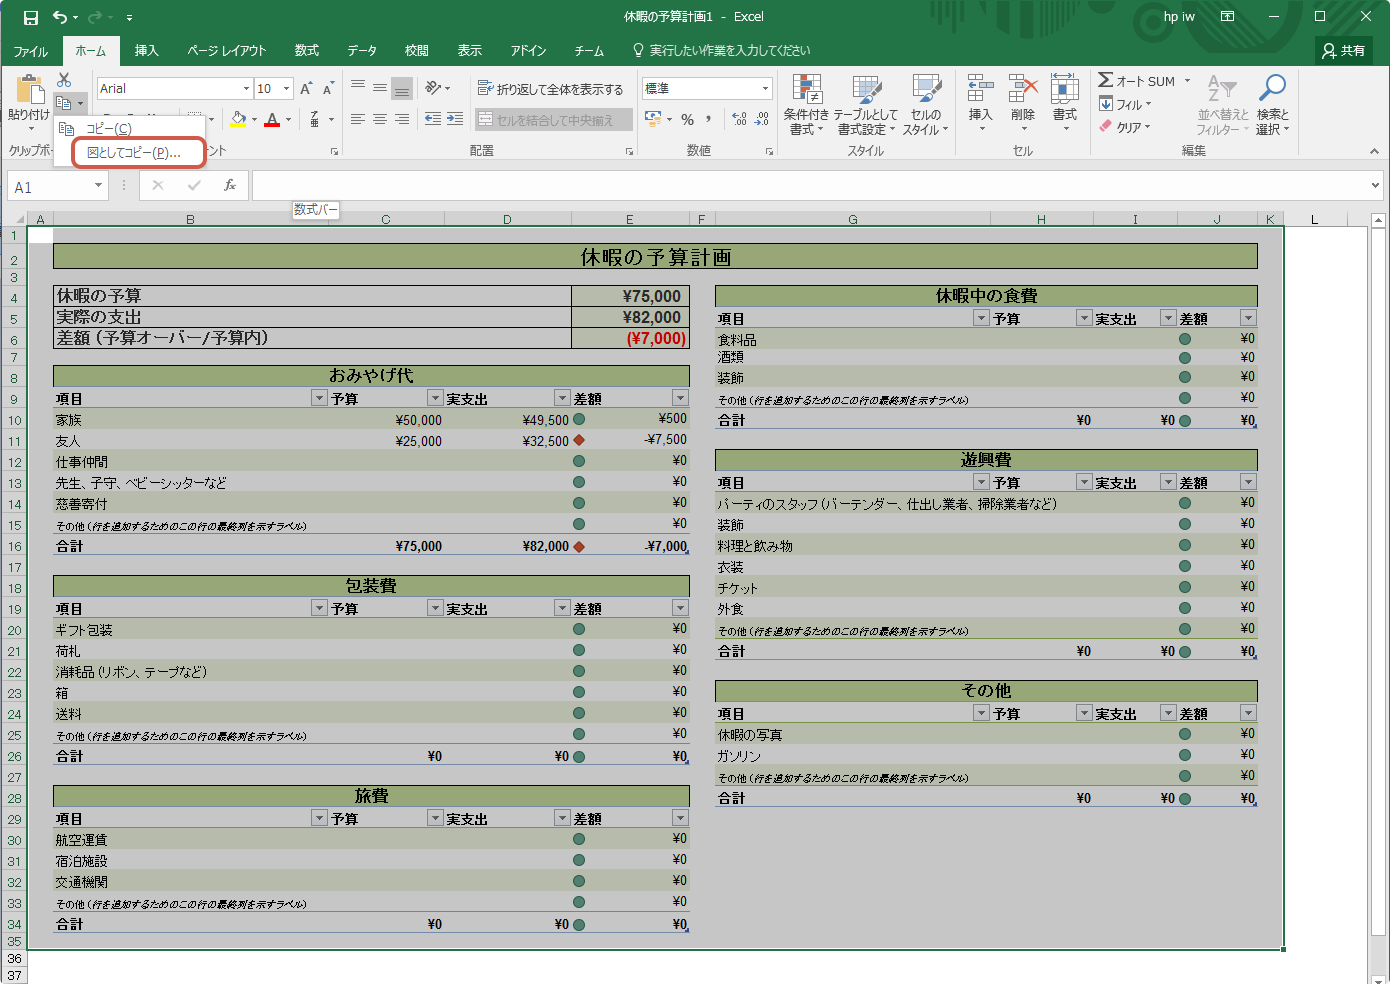Click decrease decimal icon
Image resolution: width=1390 pixels, height=984 pixels.
point(762,119)
